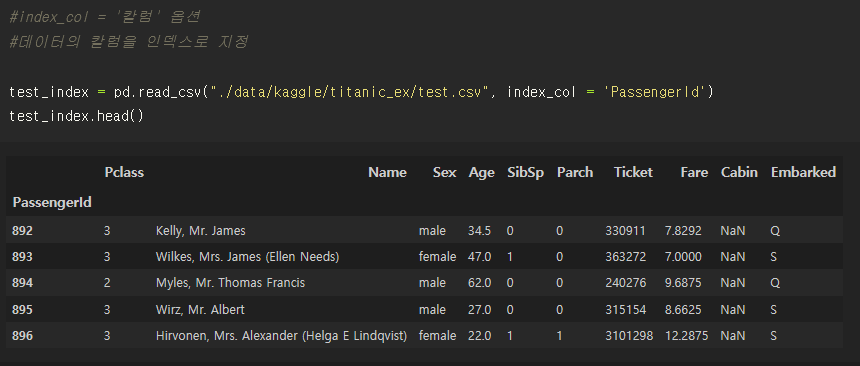Click the SibSp column header
Viewport: 860px width, 366px height.
pyautogui.click(x=525, y=172)
